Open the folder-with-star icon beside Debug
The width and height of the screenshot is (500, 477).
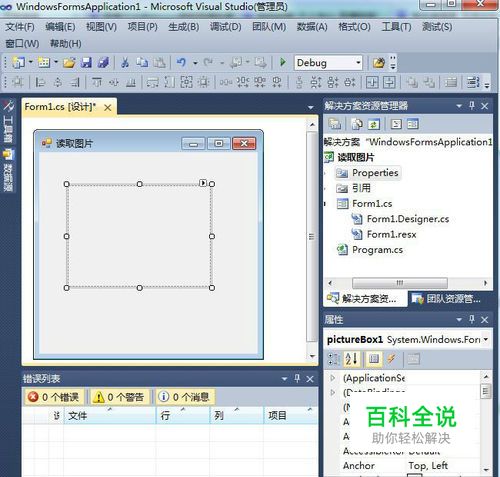(x=379, y=63)
